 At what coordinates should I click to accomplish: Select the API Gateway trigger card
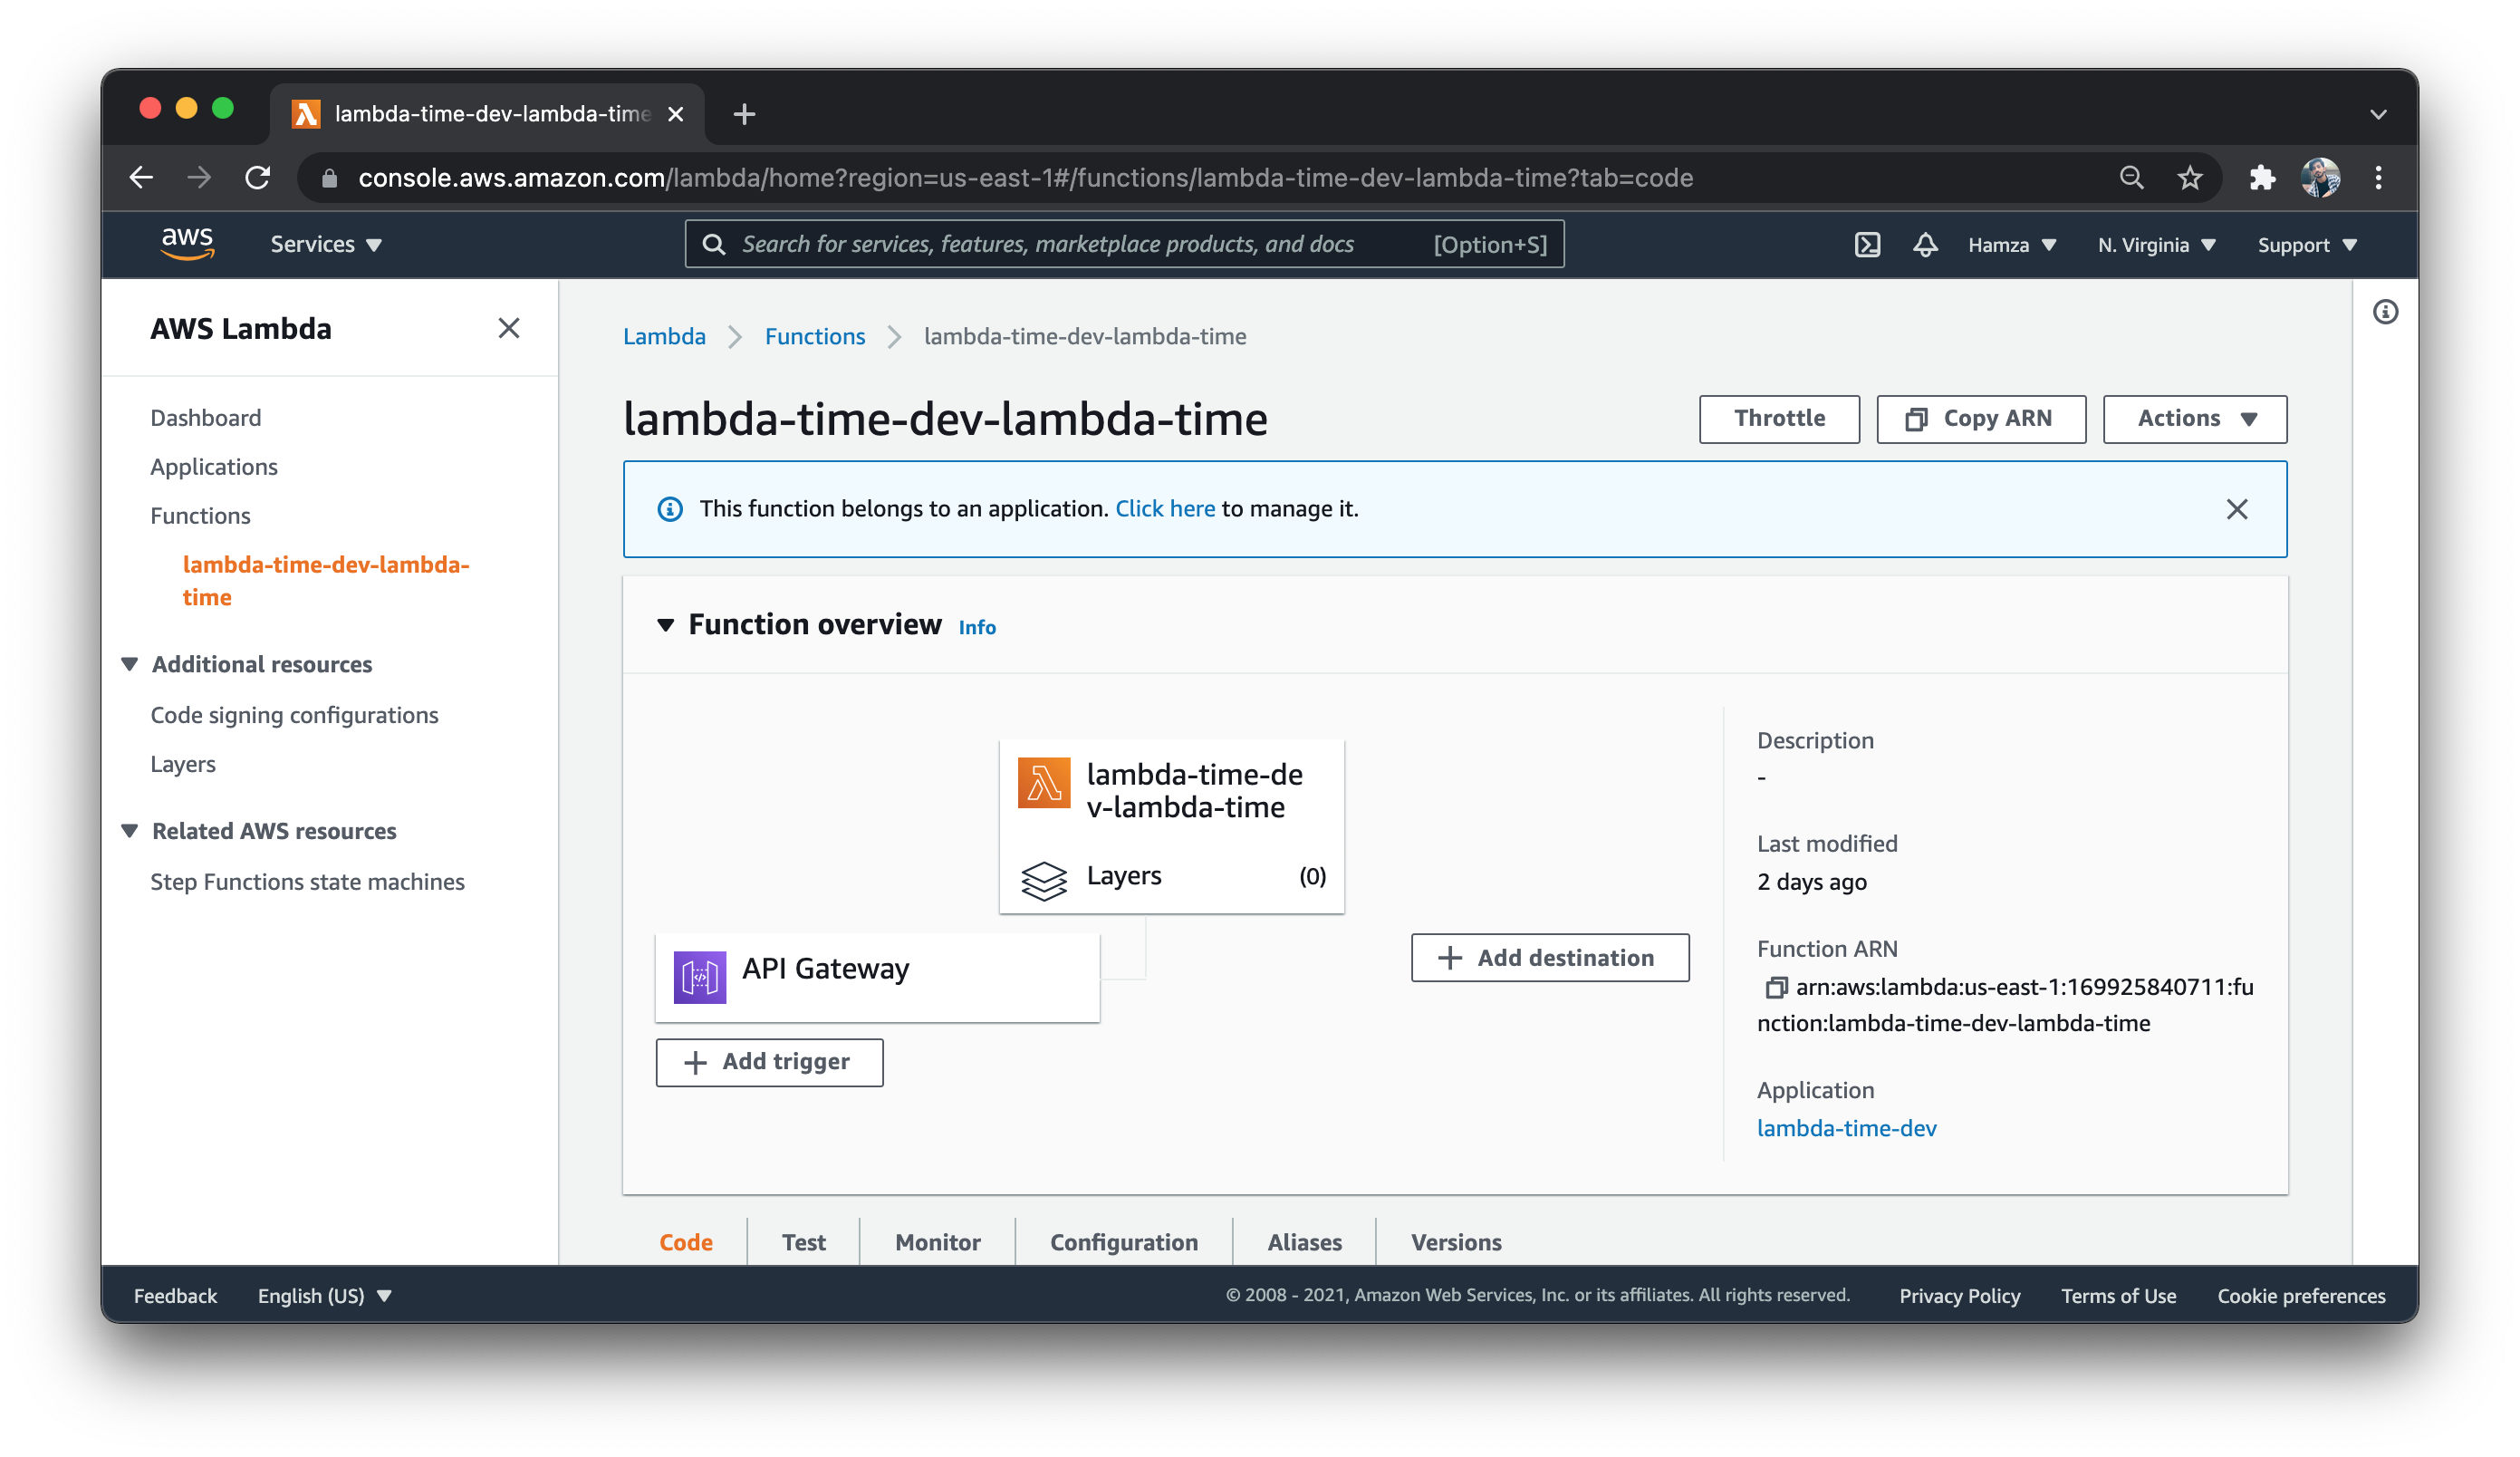pyautogui.click(x=877, y=977)
